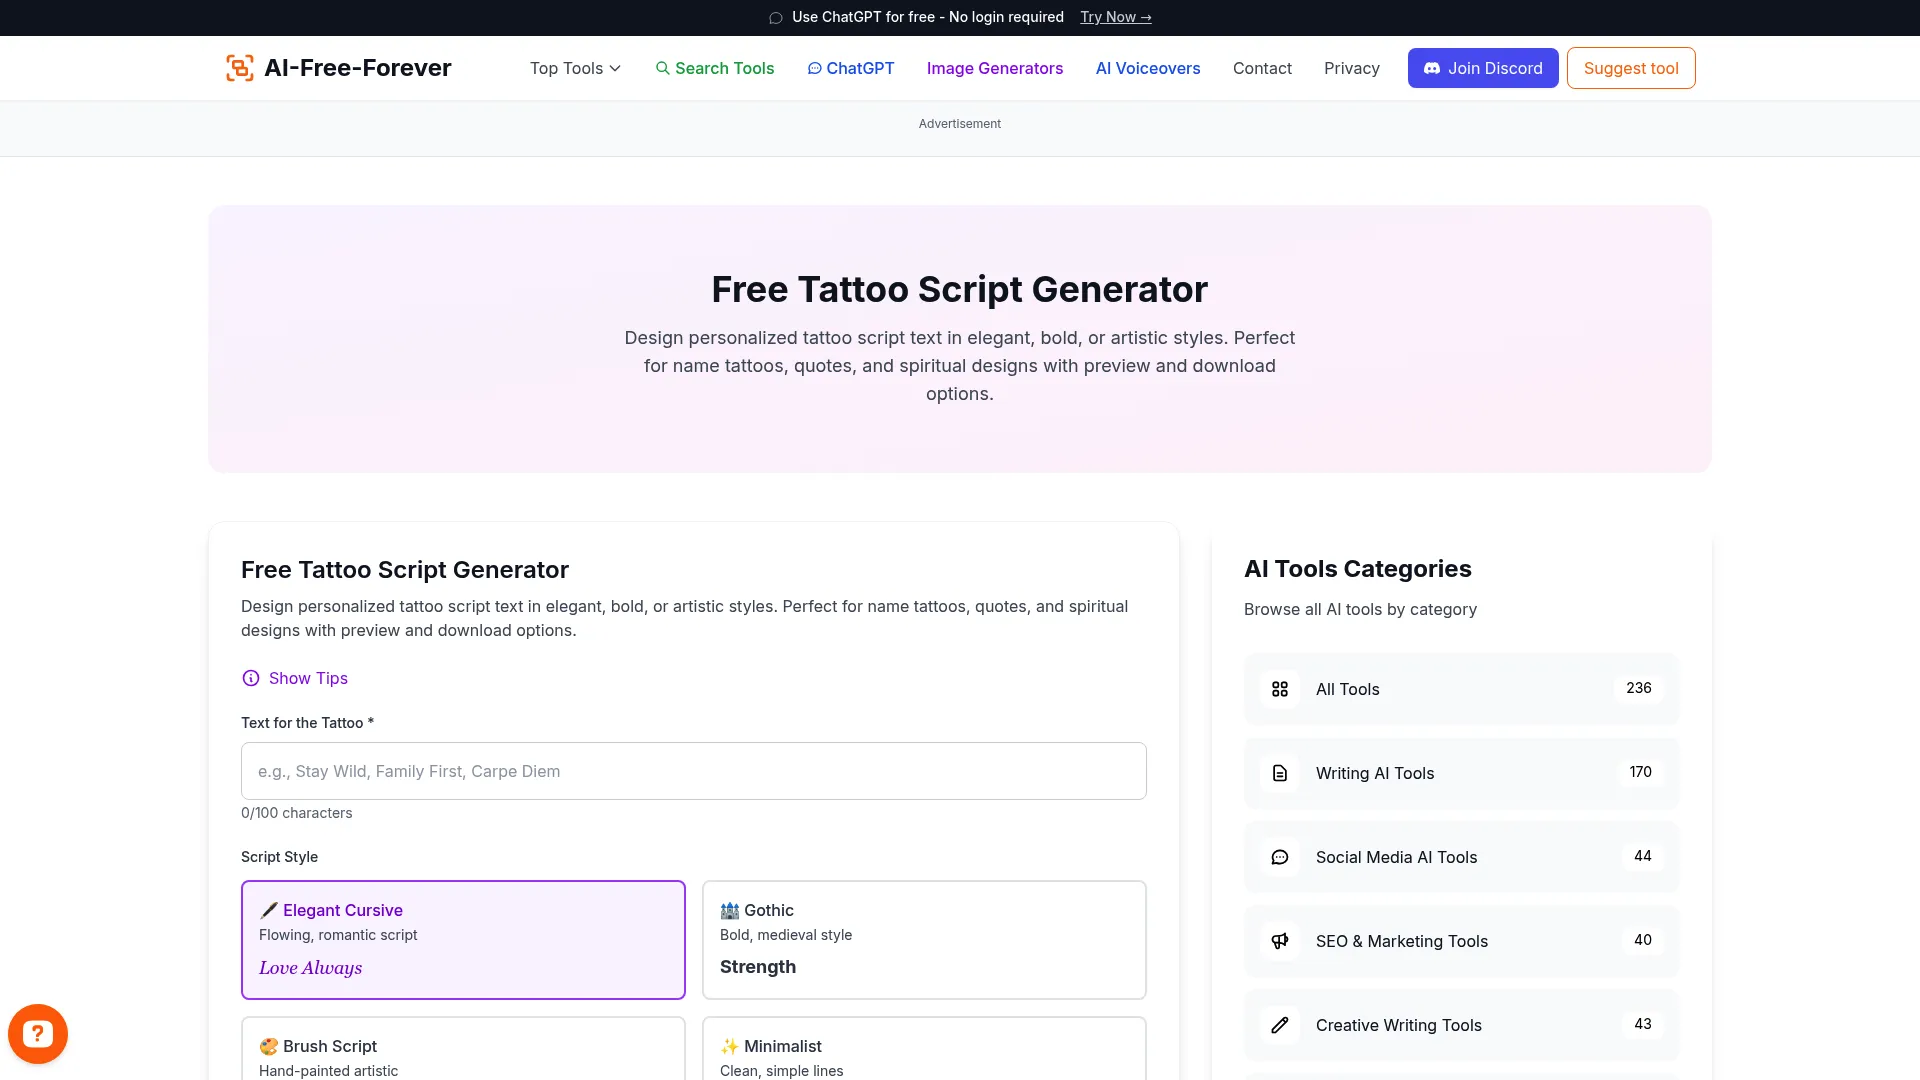Open the AI Voiceovers menu item

(1147, 68)
